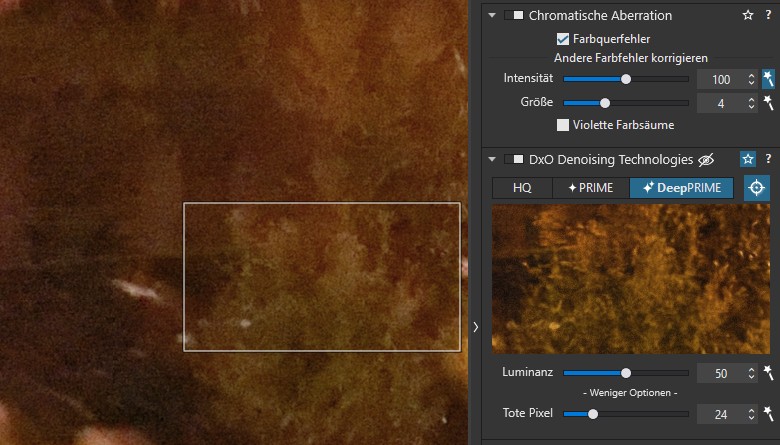Image resolution: width=780 pixels, height=445 pixels.
Task: Uncheck the Farbquerfehler checkbox
Action: [x=563, y=39]
